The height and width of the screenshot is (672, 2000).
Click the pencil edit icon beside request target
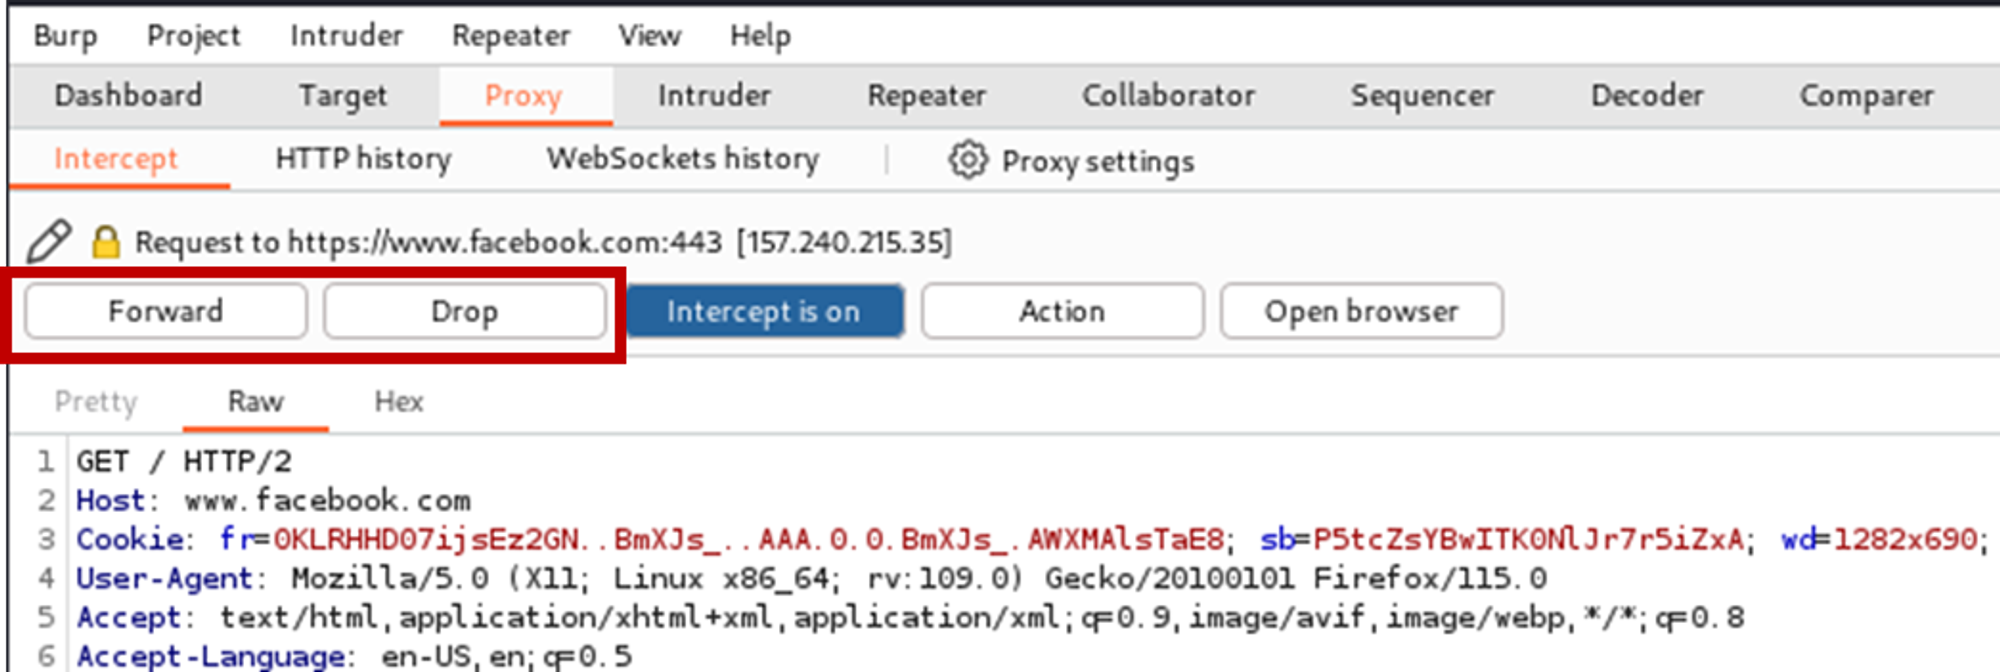49,242
